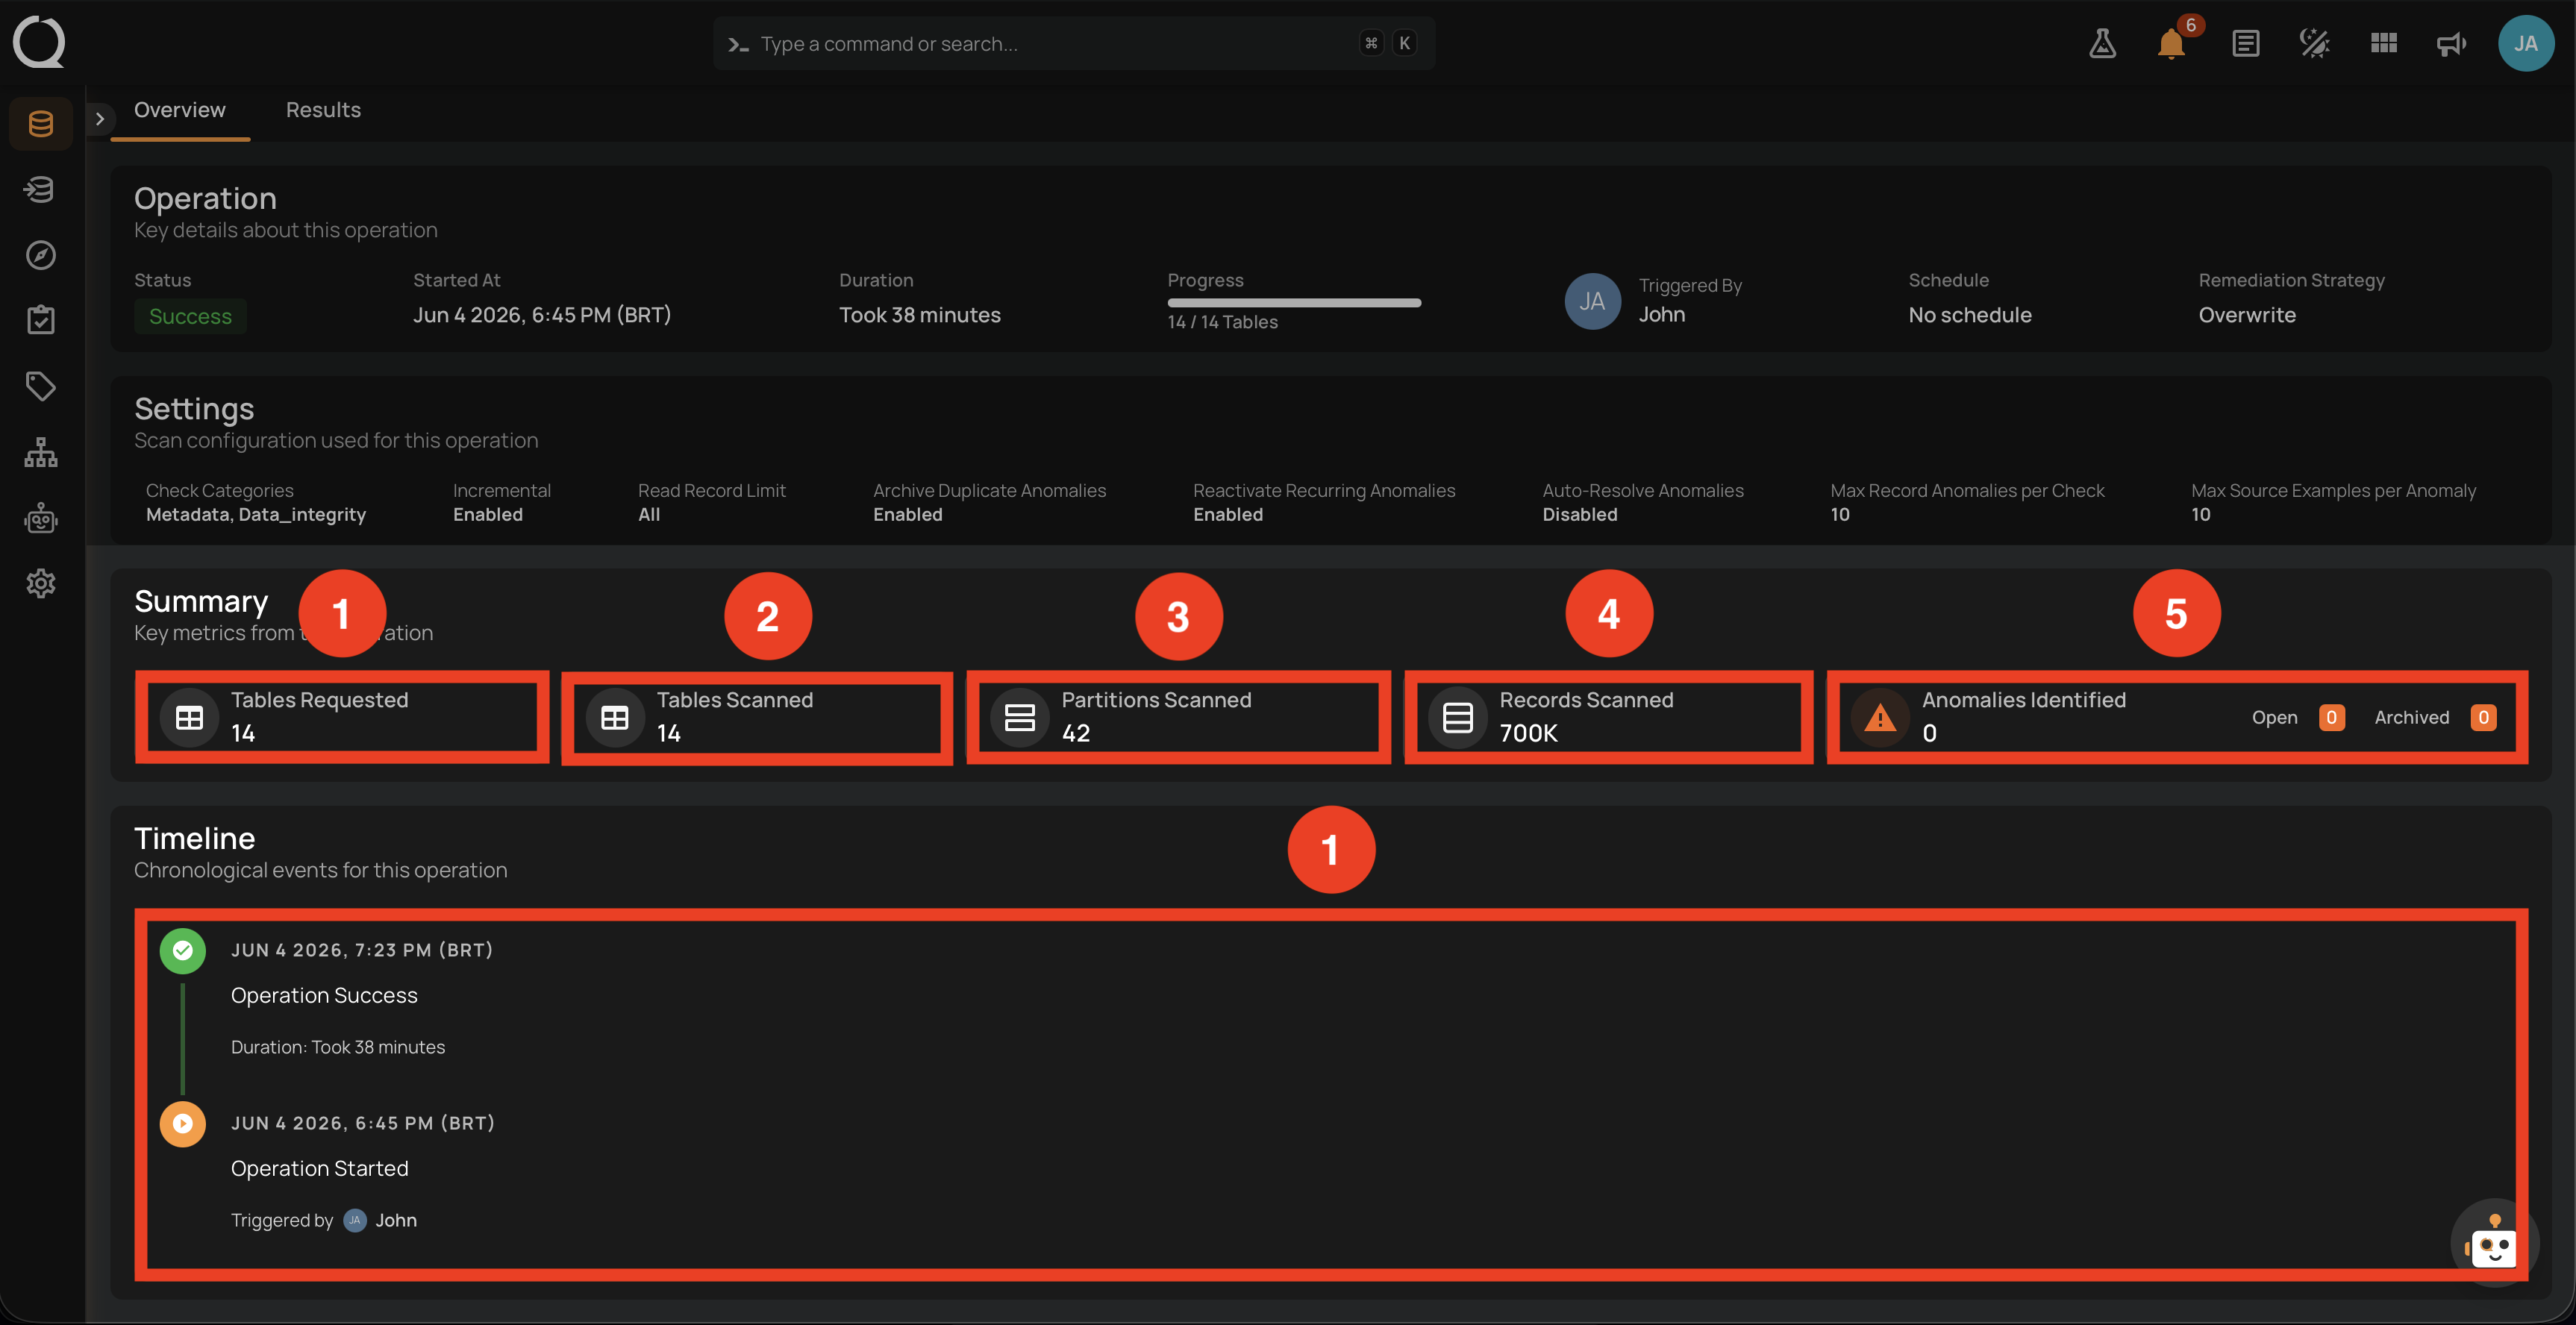The height and width of the screenshot is (1325, 2576).
Task: Open the Explore compass icon
Action: click(x=41, y=255)
